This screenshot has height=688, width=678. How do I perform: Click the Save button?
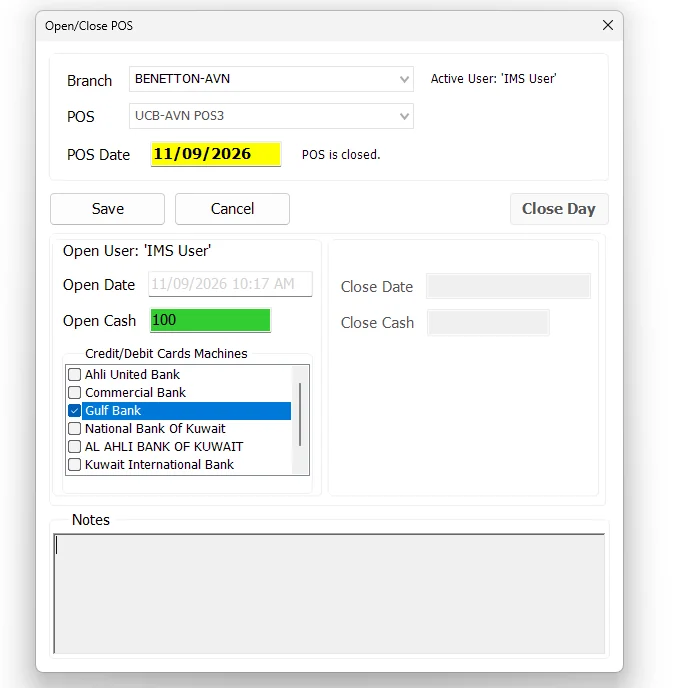[x=108, y=209]
